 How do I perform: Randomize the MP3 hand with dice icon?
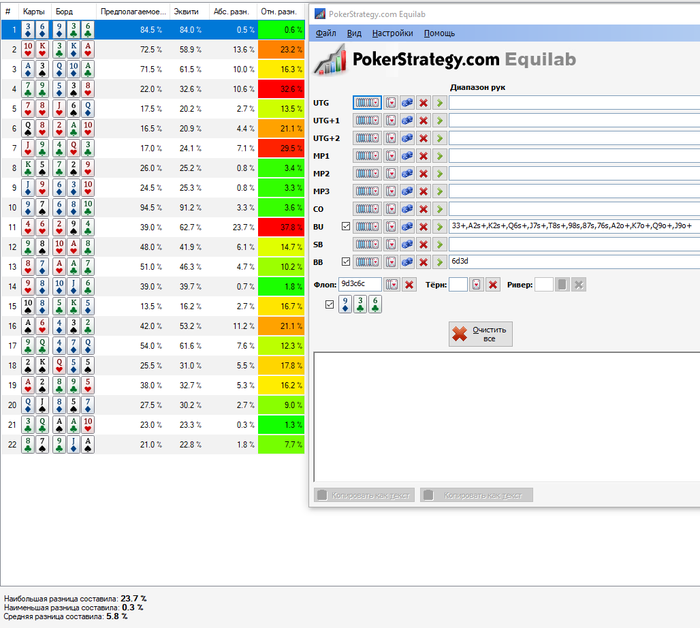click(x=407, y=191)
